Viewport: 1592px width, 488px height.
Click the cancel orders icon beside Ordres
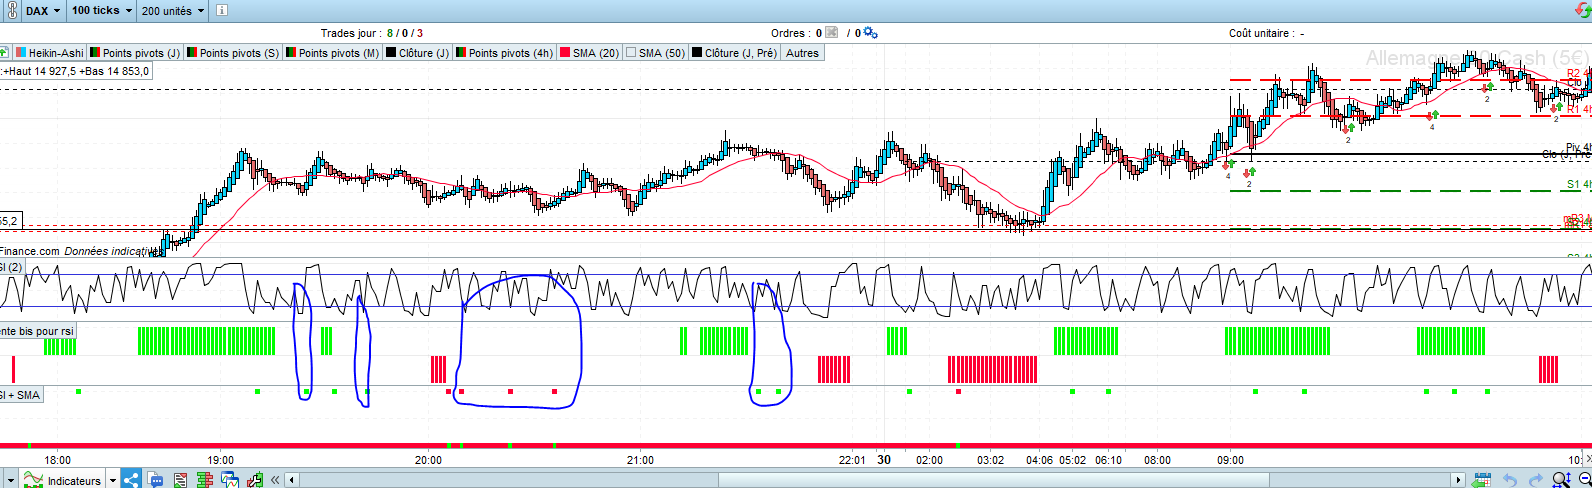[831, 33]
